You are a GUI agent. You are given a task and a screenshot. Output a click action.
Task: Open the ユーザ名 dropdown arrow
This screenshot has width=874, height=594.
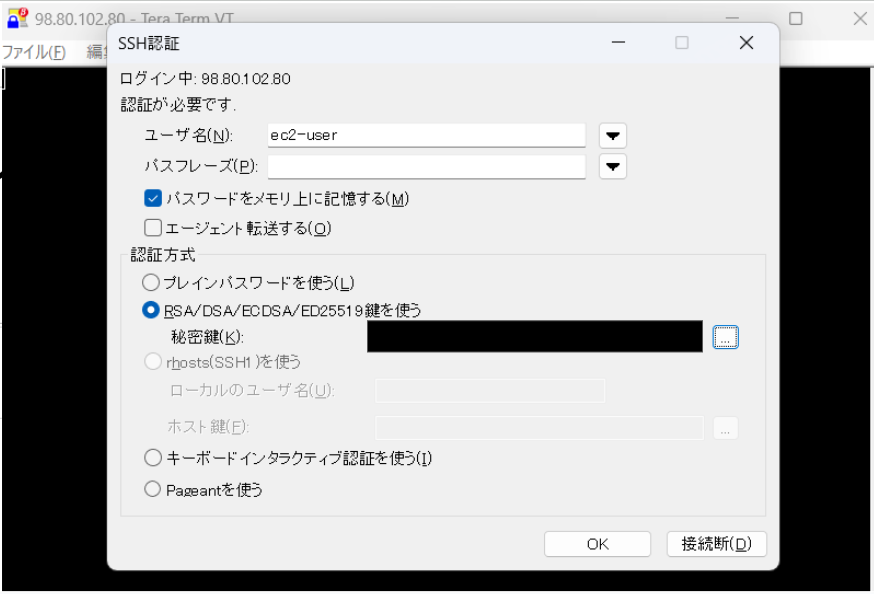[x=613, y=135]
